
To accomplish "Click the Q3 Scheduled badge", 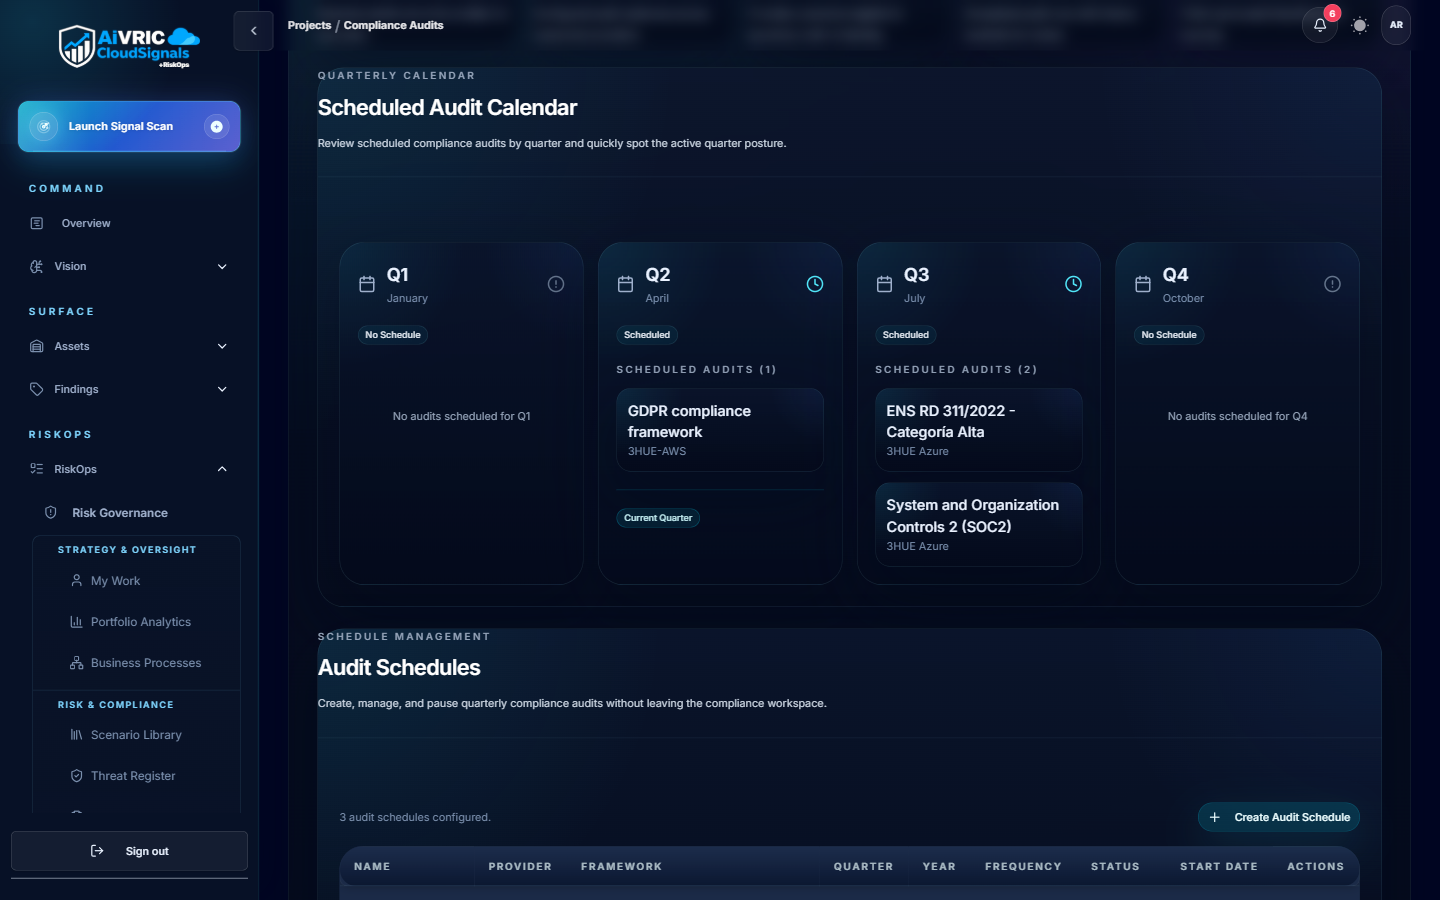I will coord(906,335).
